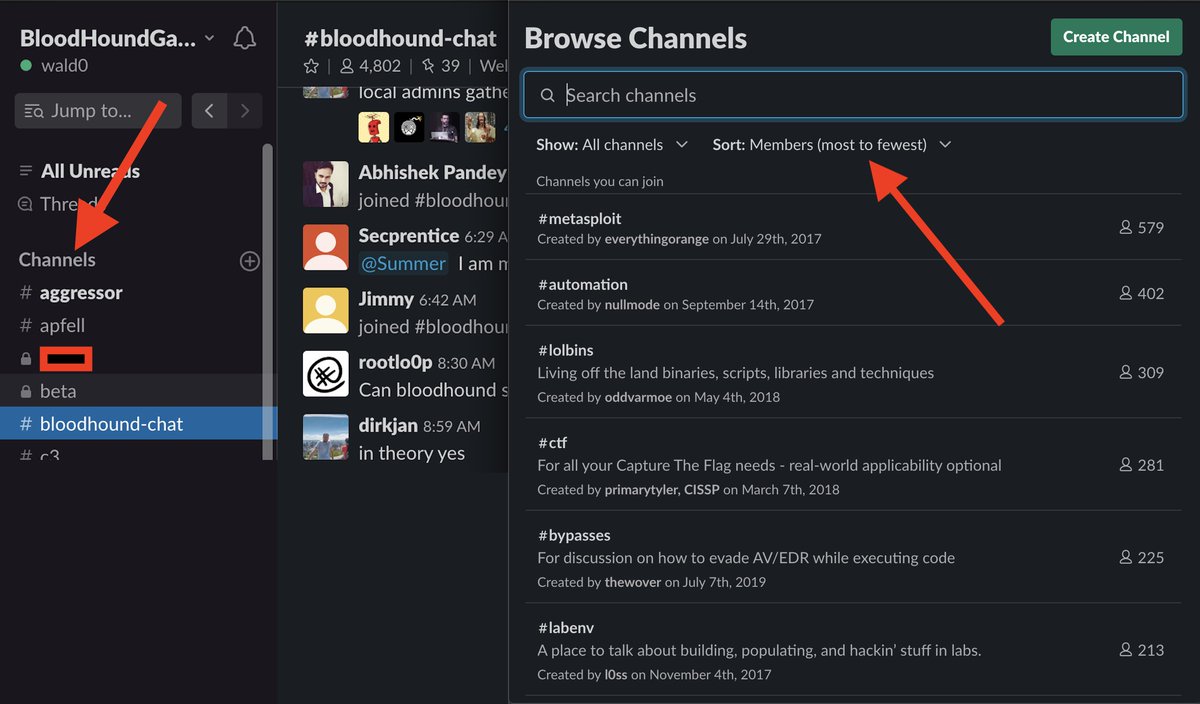Click the Create Channel button
The width and height of the screenshot is (1200, 704).
(1116, 37)
